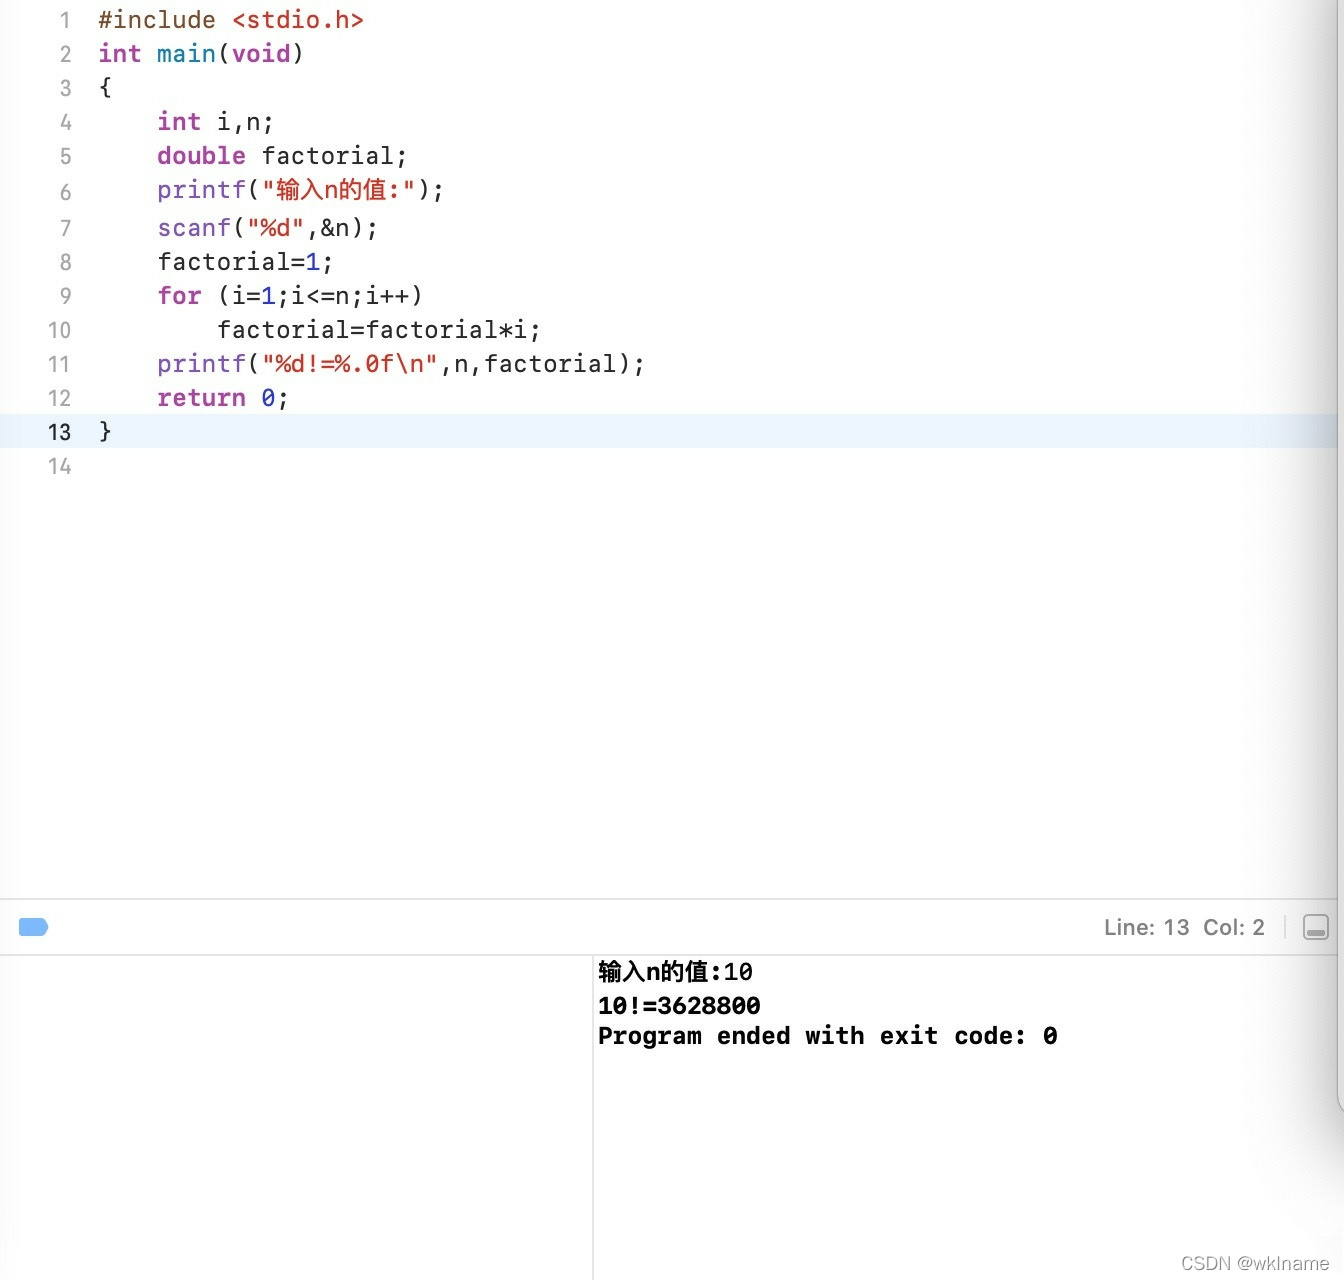The image size is (1344, 1280).
Task: Click the closing brace on line 13
Action: 105,432
